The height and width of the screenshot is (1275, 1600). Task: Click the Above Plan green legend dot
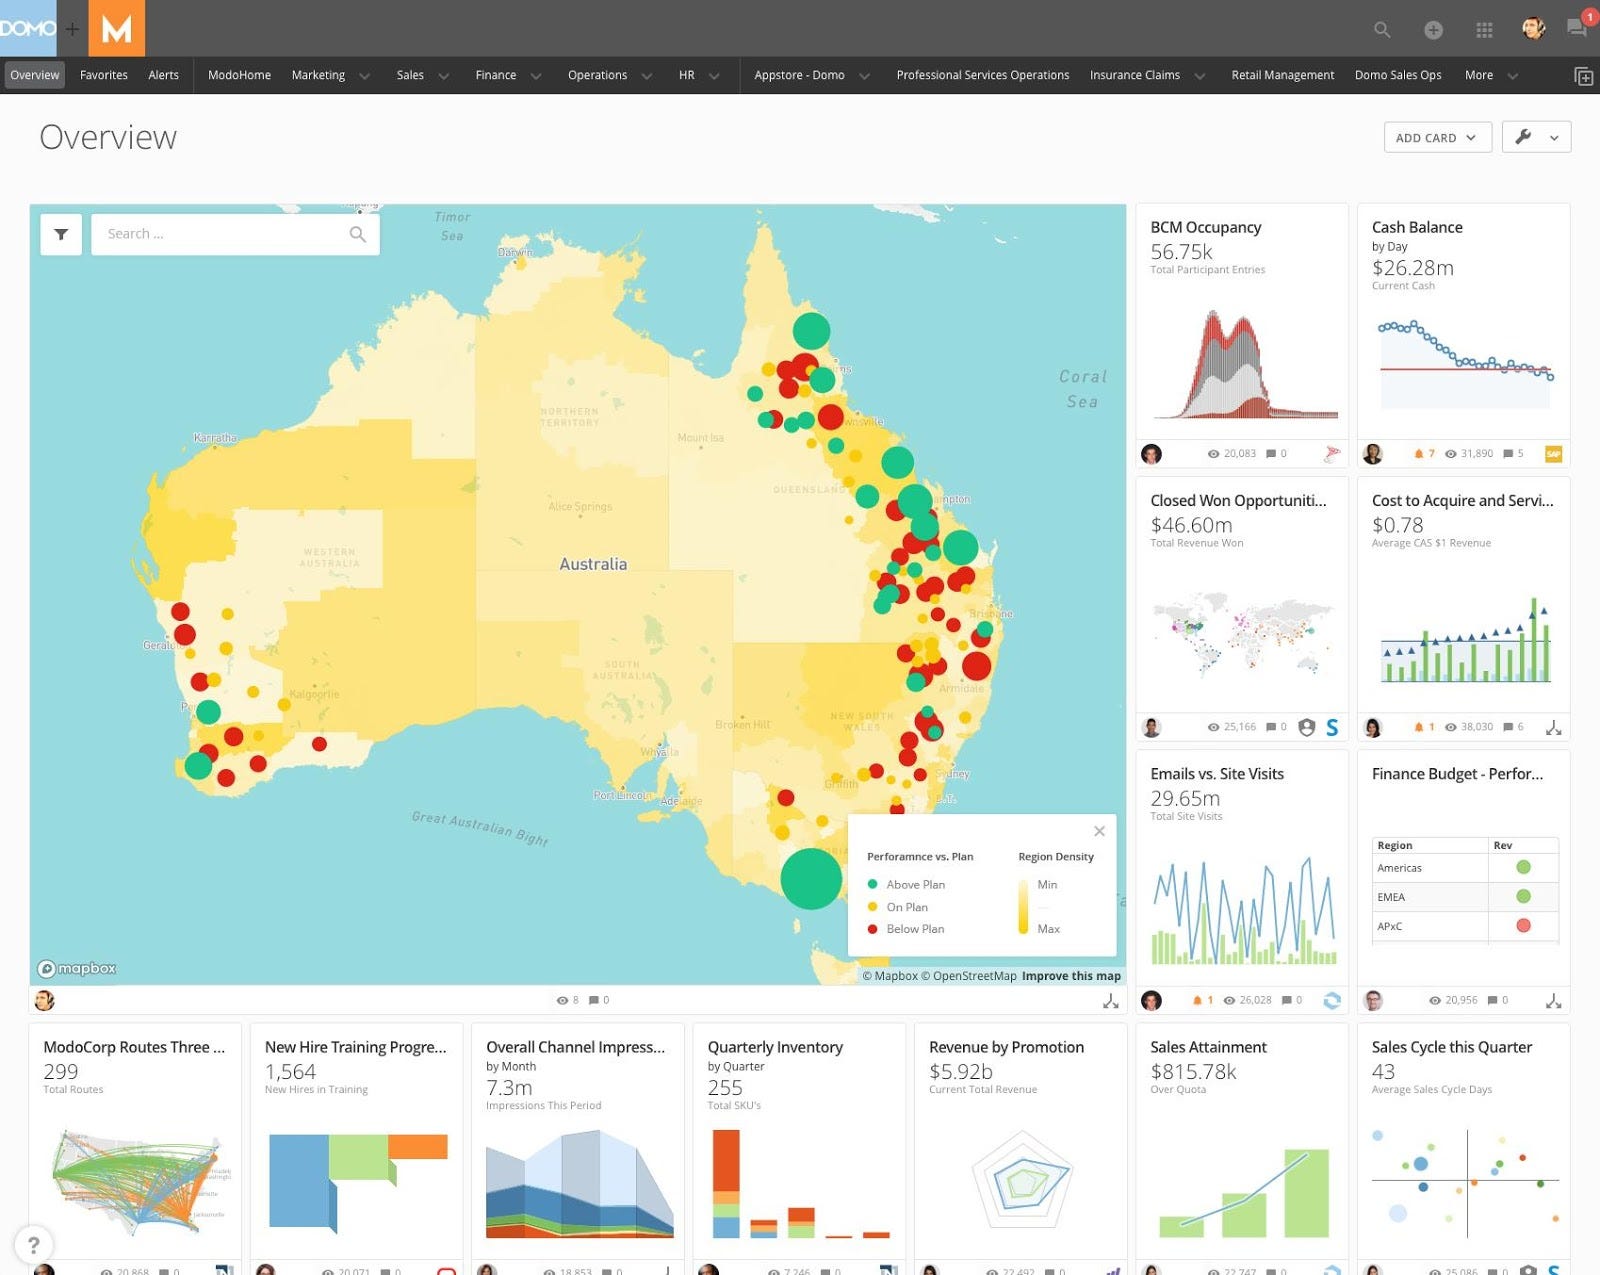pos(872,884)
